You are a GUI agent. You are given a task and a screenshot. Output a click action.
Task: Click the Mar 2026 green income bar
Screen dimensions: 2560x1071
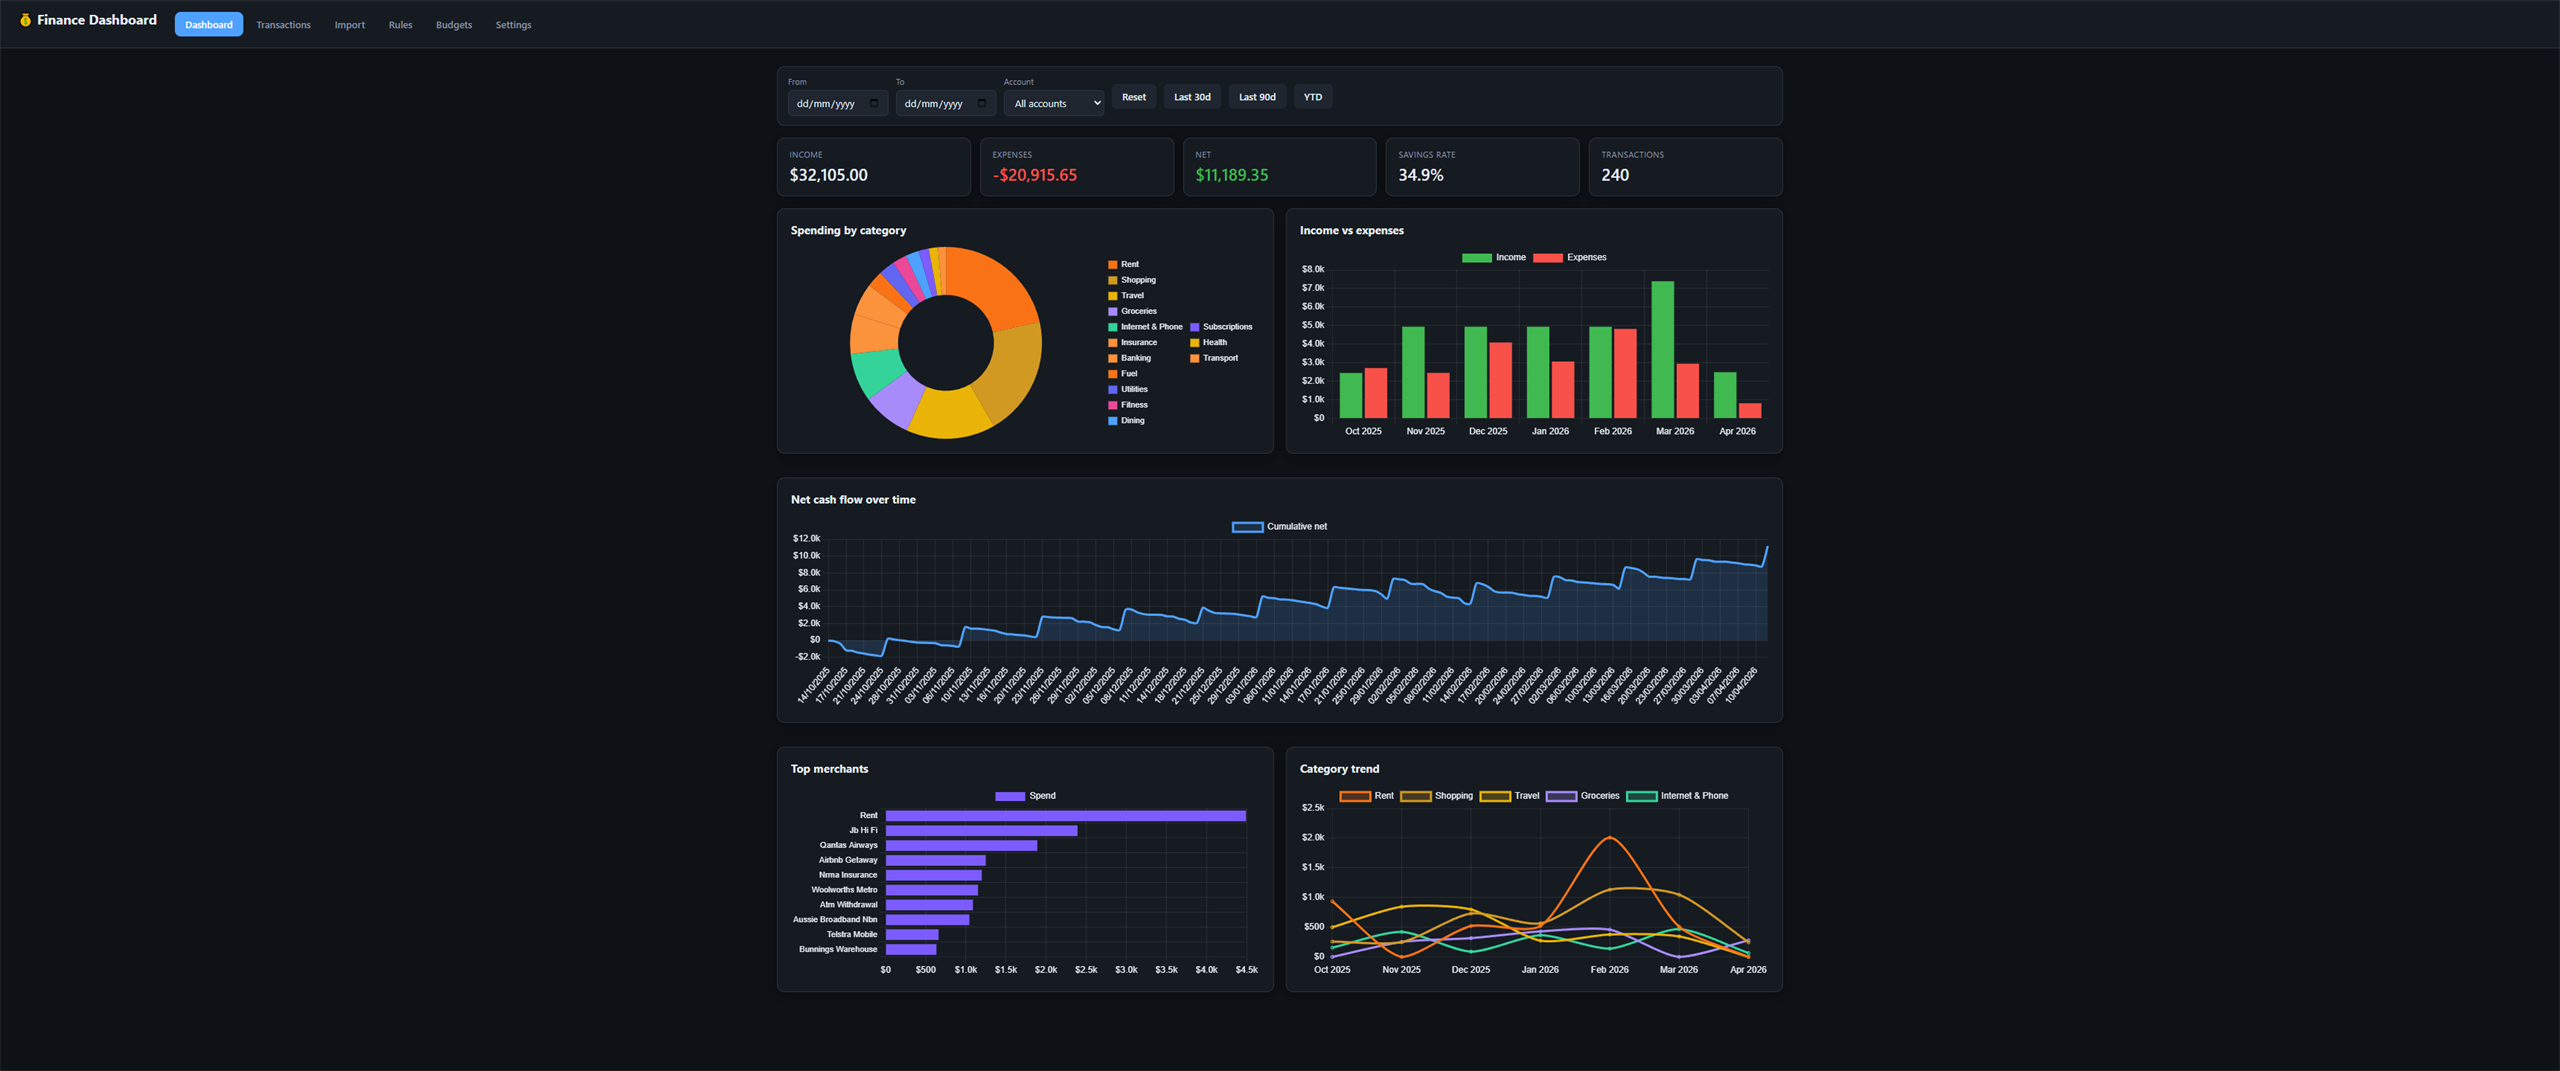tap(1663, 350)
